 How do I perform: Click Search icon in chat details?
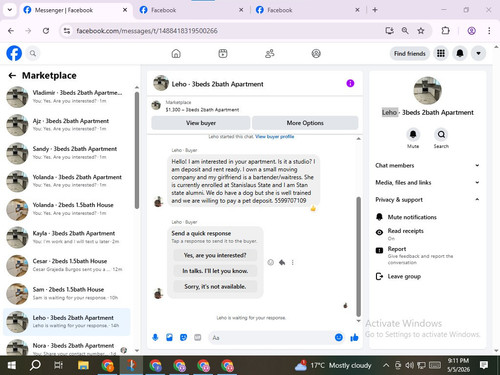[x=441, y=134]
